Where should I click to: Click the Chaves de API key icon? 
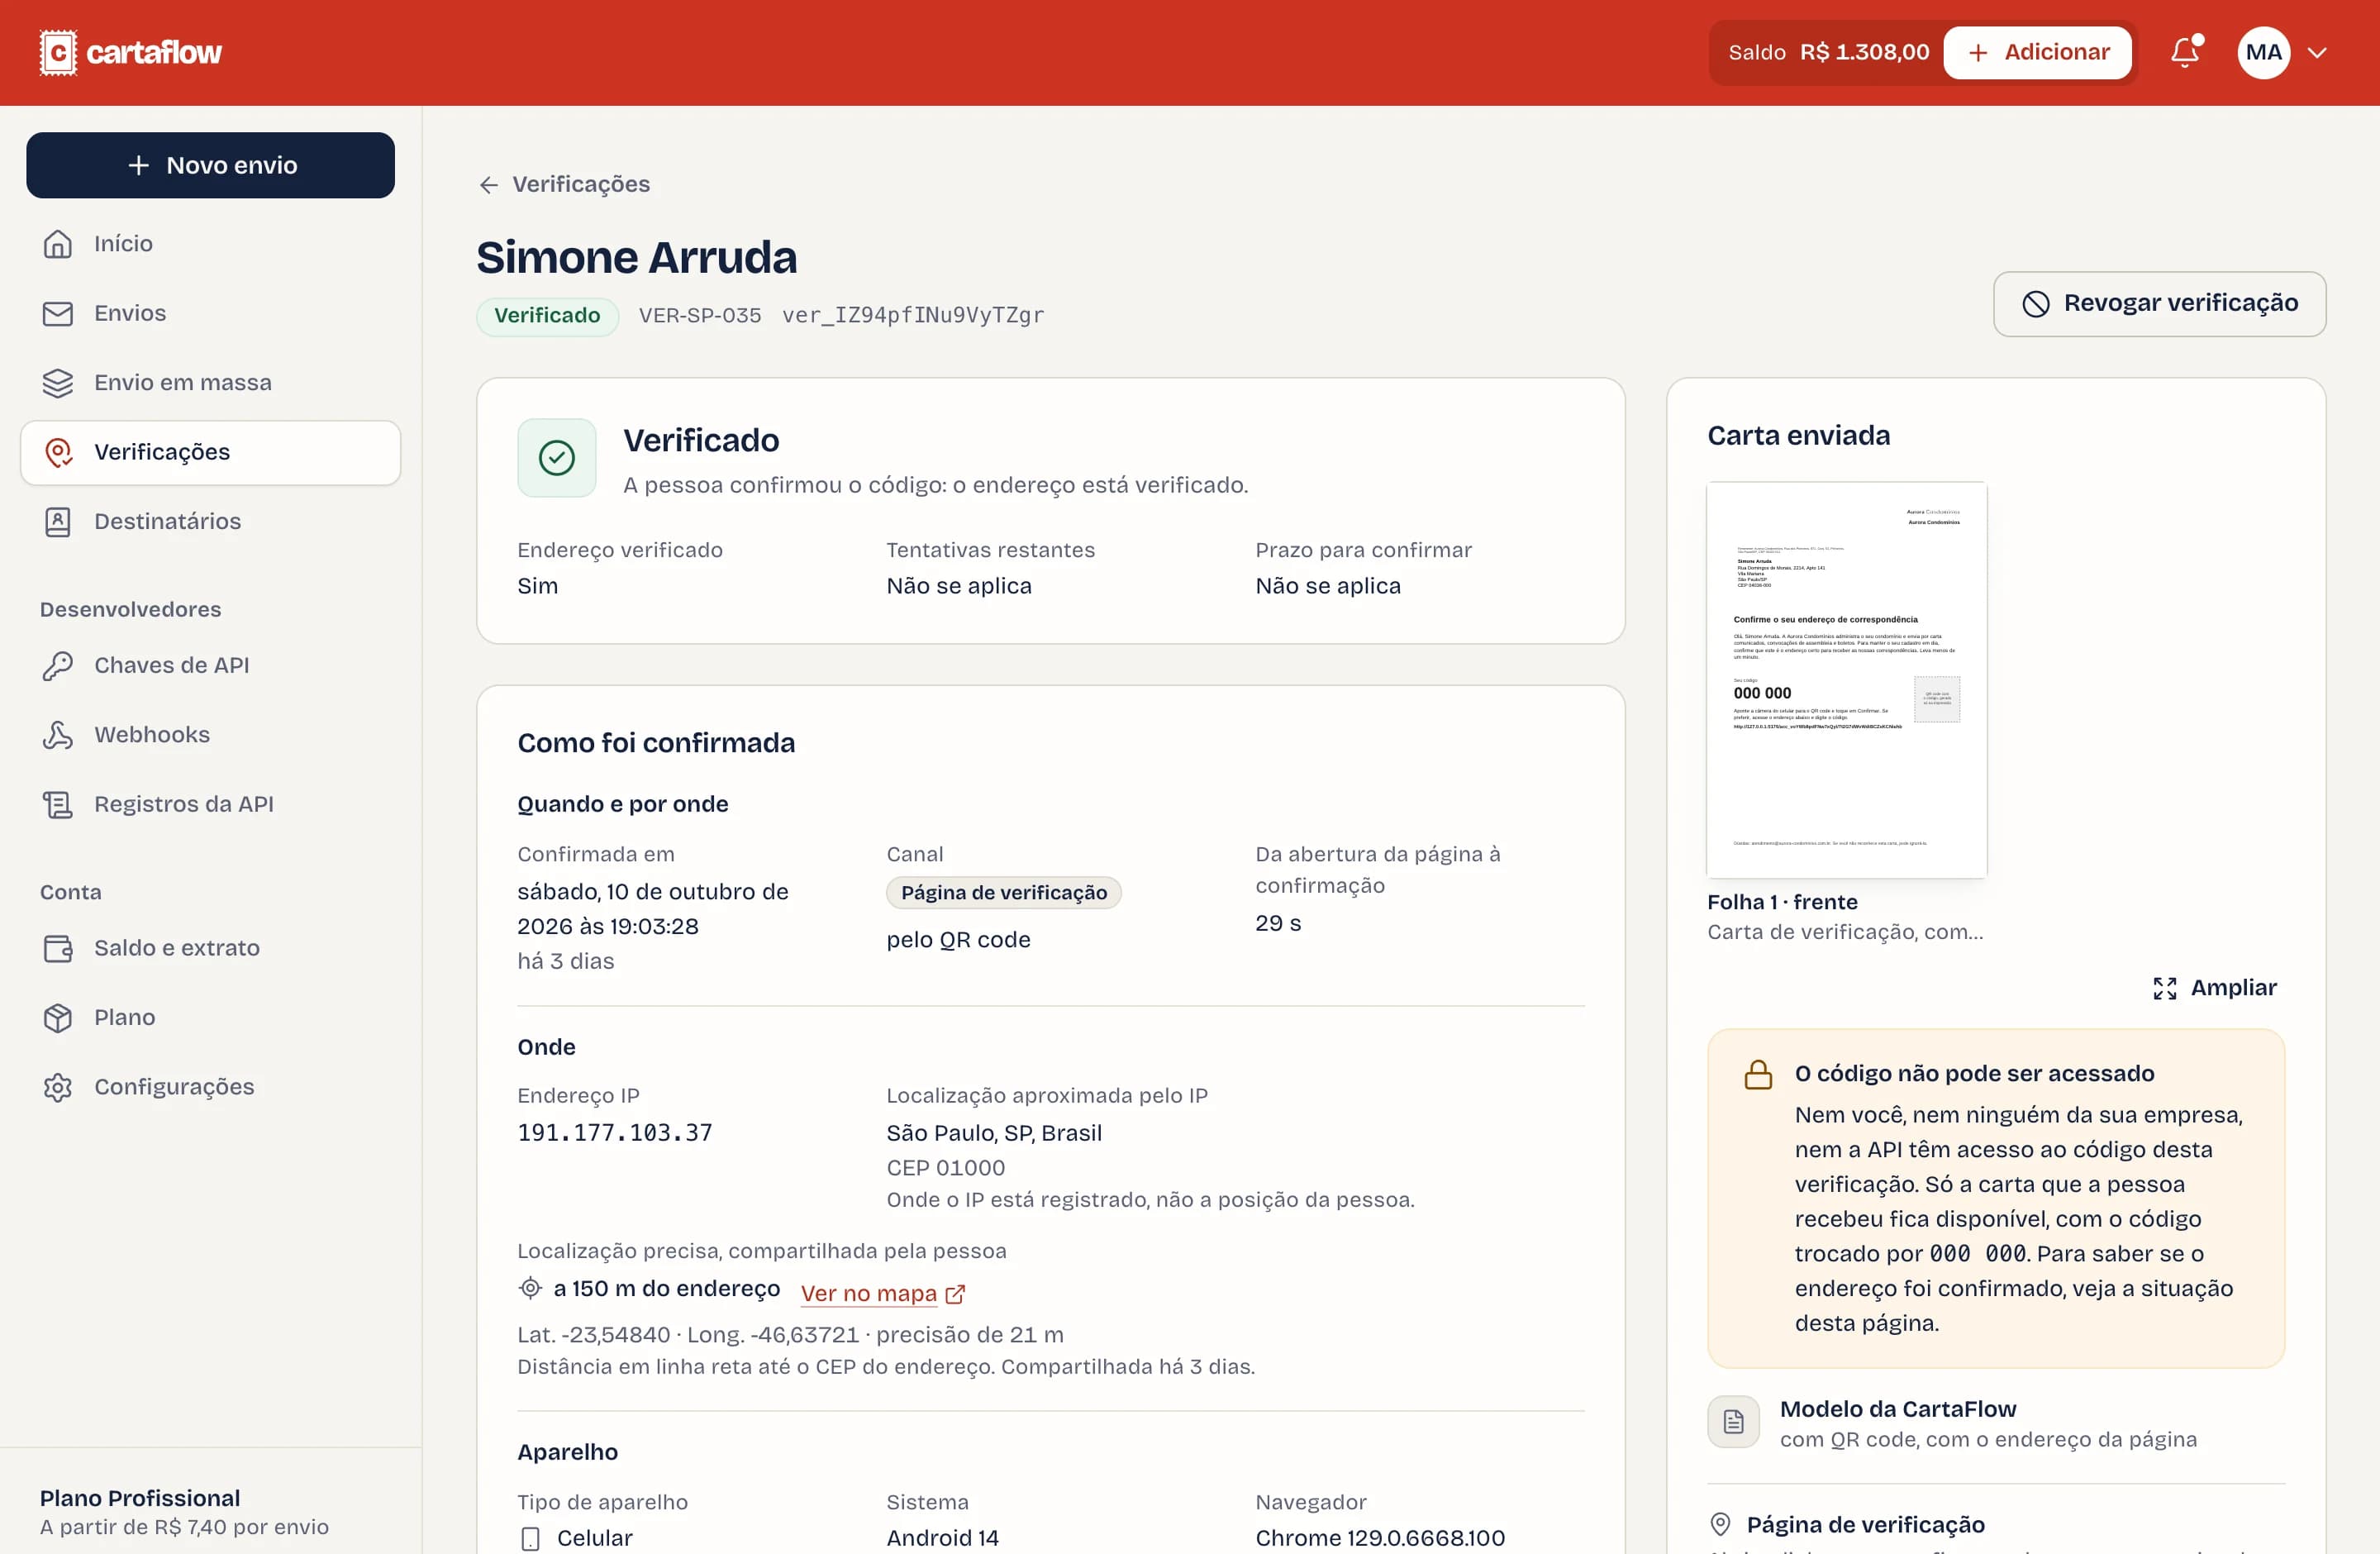tap(58, 666)
